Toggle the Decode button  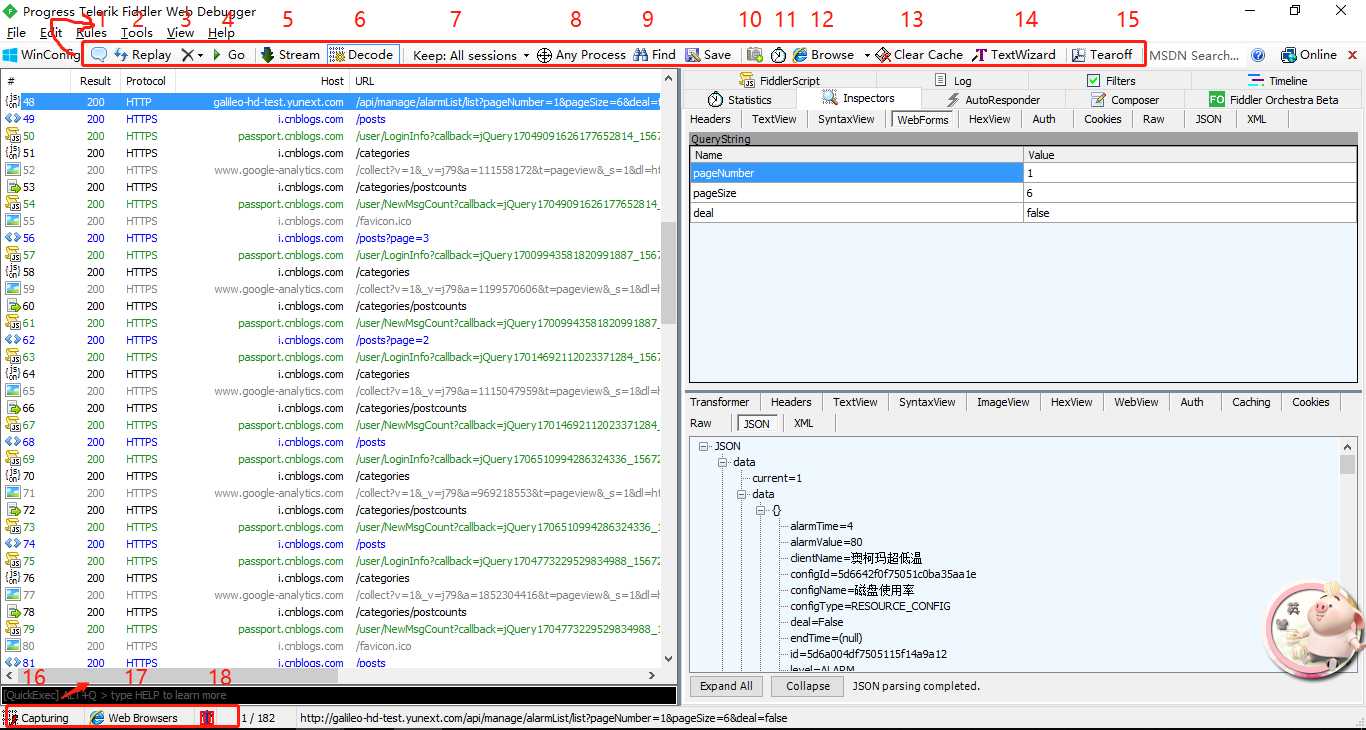coord(362,55)
